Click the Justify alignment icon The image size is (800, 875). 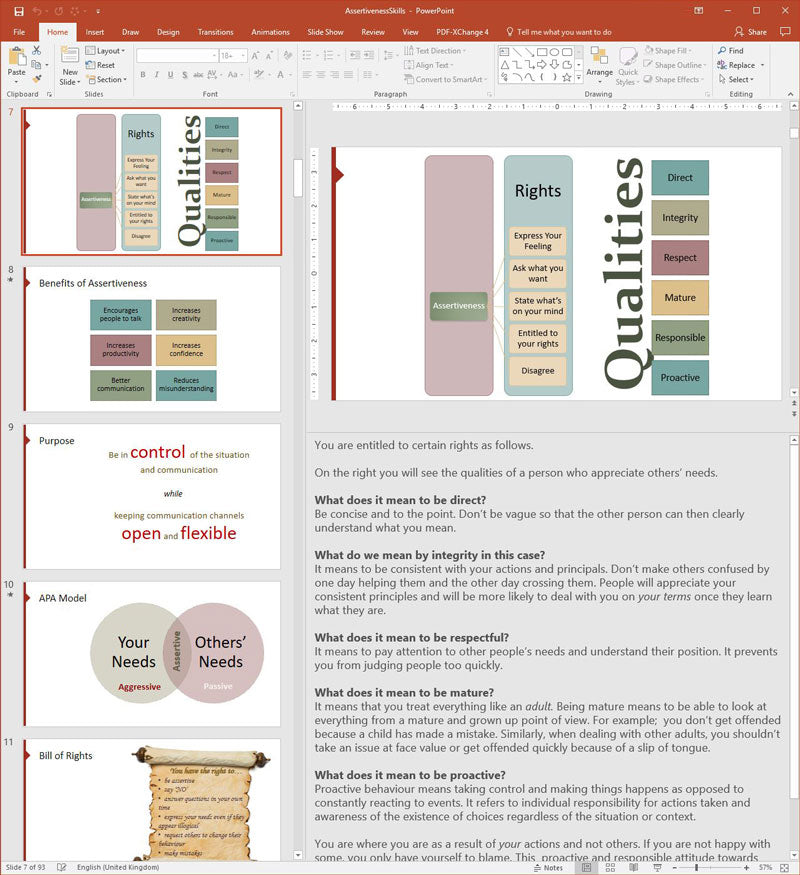348,74
